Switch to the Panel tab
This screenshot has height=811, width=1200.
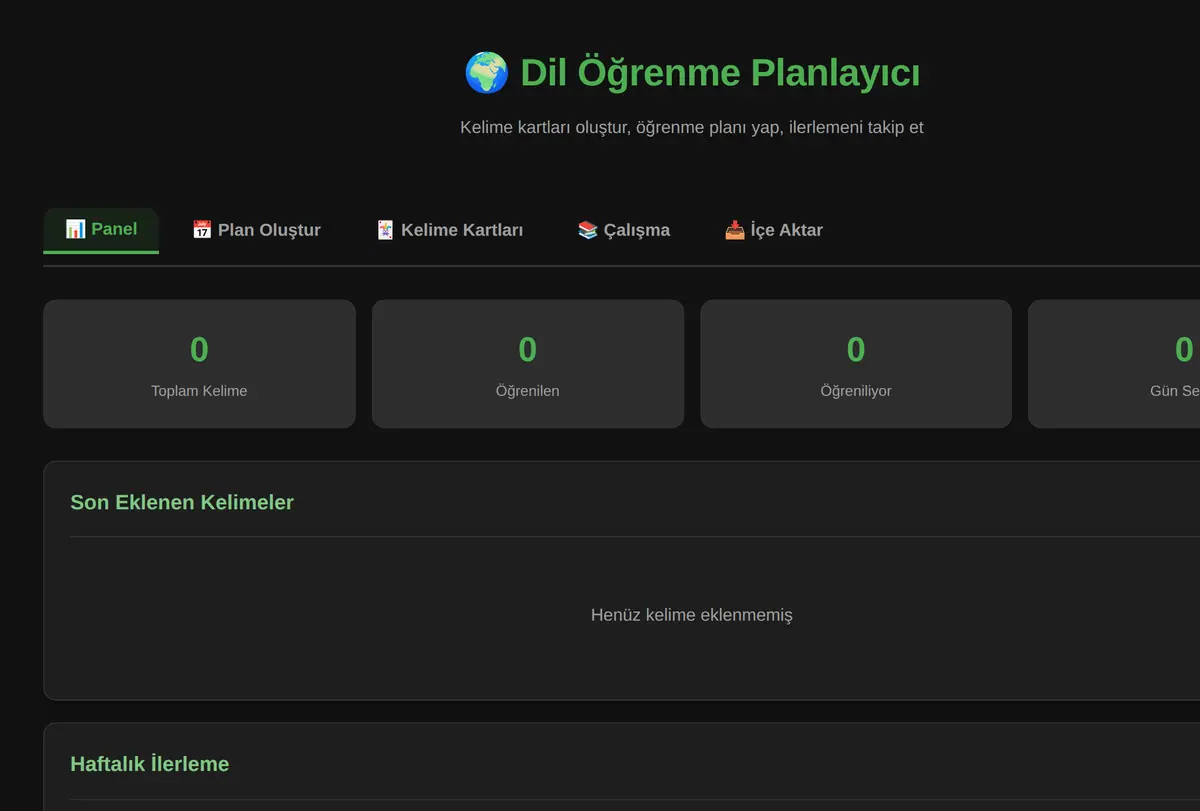click(101, 230)
